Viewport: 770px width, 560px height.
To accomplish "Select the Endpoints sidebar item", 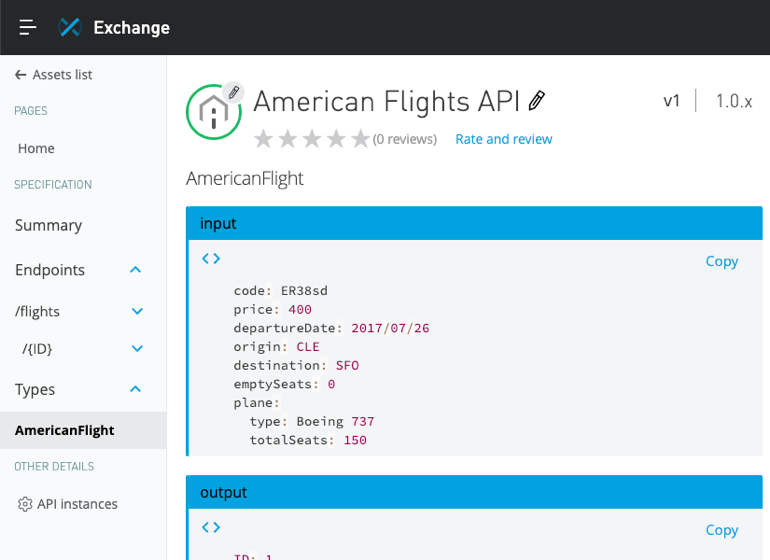I will (50, 270).
